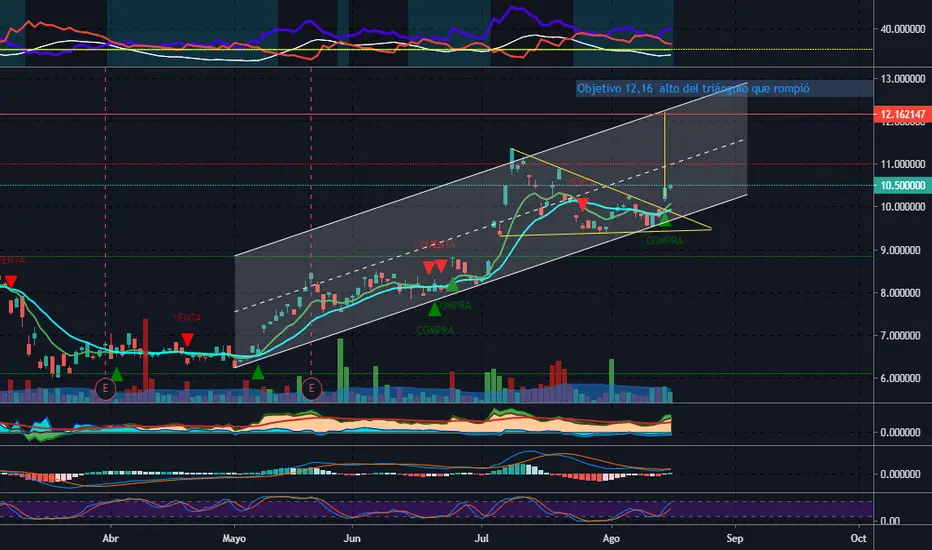The height and width of the screenshot is (550, 932).
Task: Click the Oct label on time axis
Action: [858, 538]
